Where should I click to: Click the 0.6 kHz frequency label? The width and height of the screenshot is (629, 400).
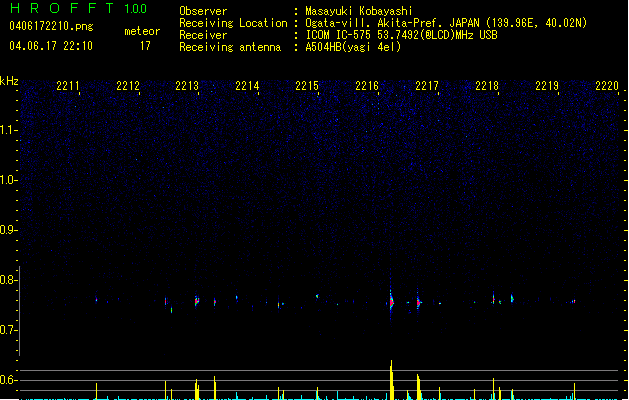[8, 380]
